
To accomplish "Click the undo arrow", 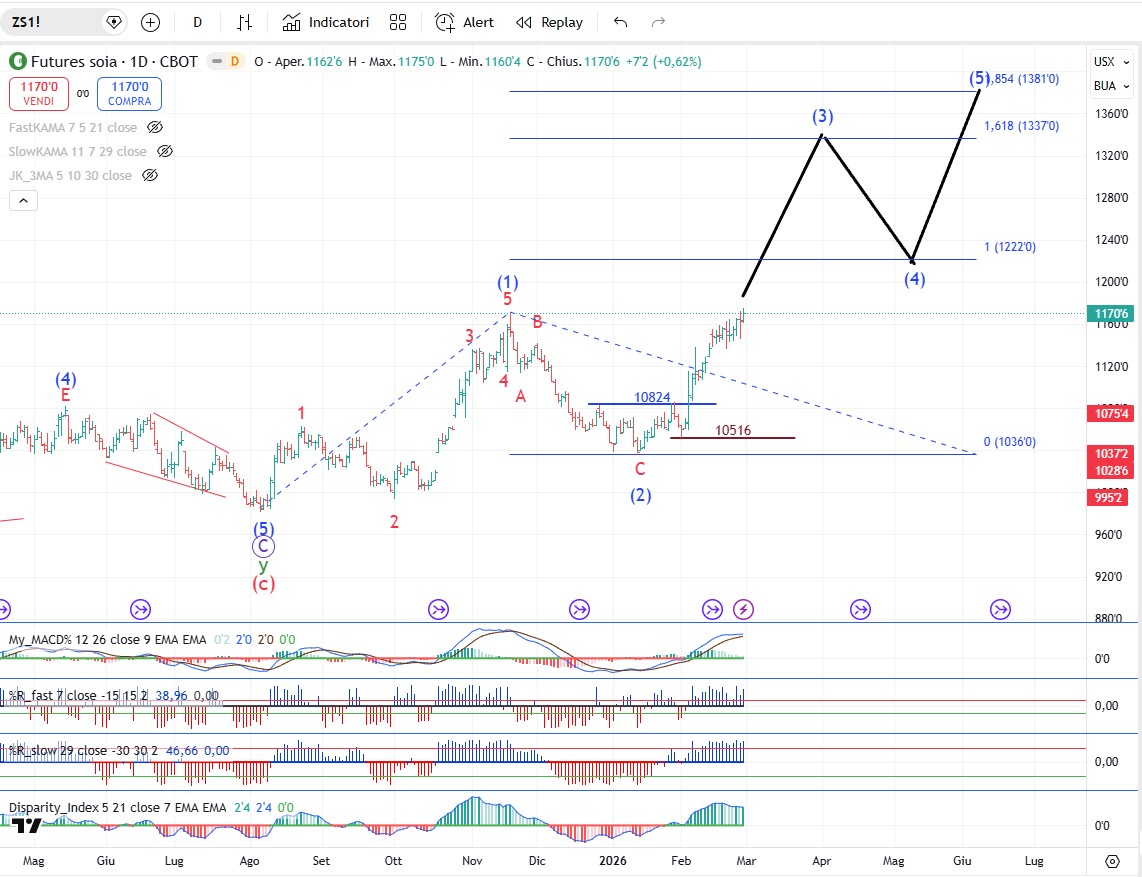I will pos(621,22).
